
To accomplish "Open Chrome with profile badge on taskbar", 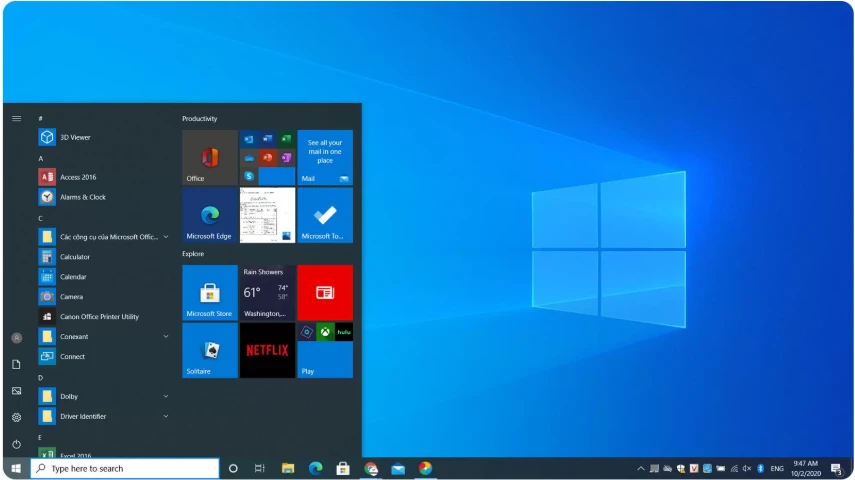I will click(371, 469).
